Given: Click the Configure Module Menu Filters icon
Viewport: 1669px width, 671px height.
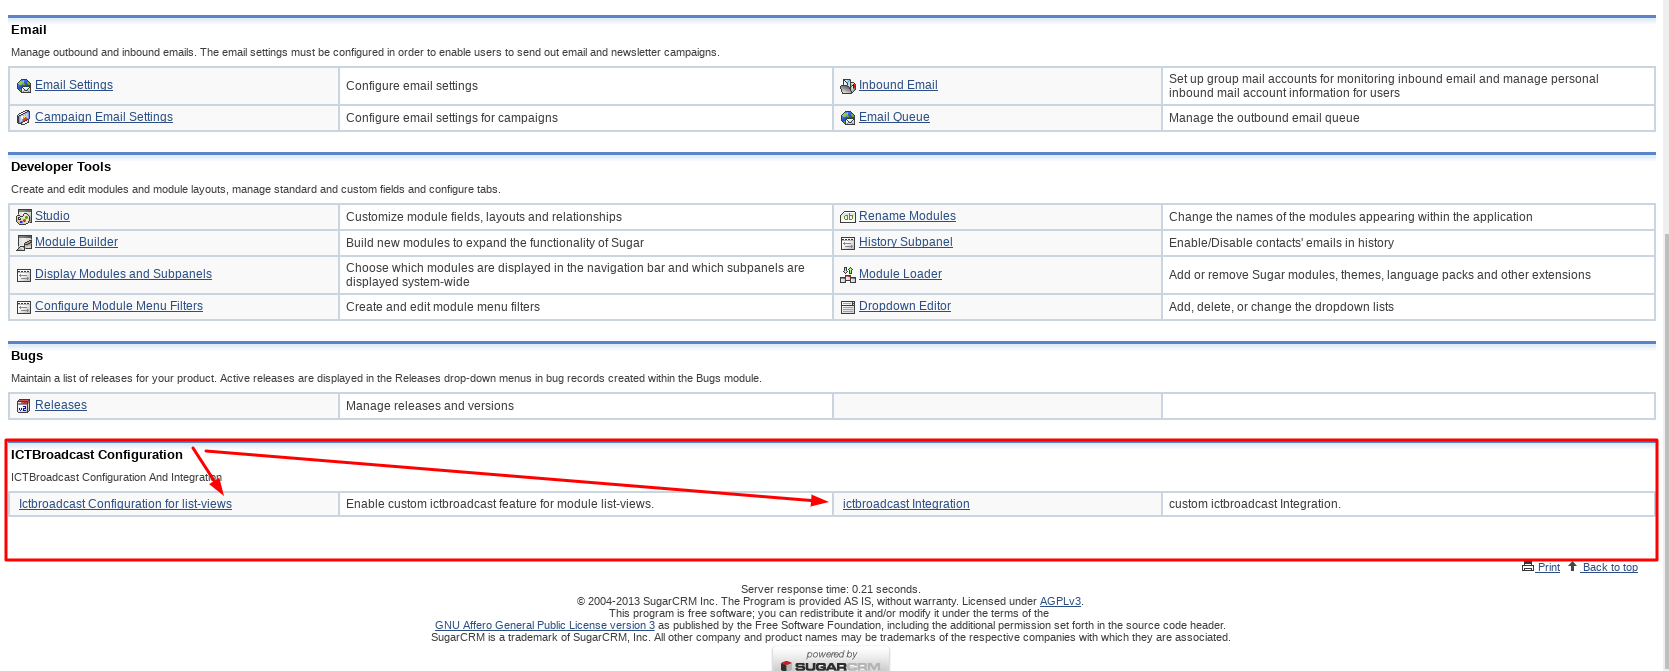Looking at the screenshot, I should click(x=24, y=307).
